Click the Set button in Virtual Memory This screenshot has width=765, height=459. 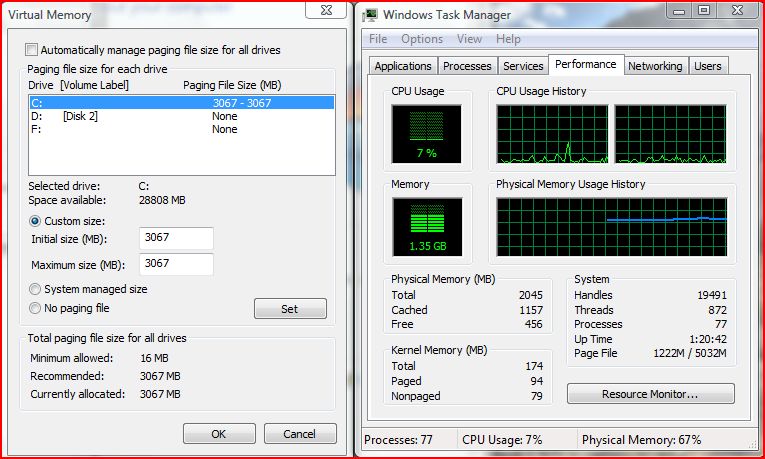click(x=290, y=309)
